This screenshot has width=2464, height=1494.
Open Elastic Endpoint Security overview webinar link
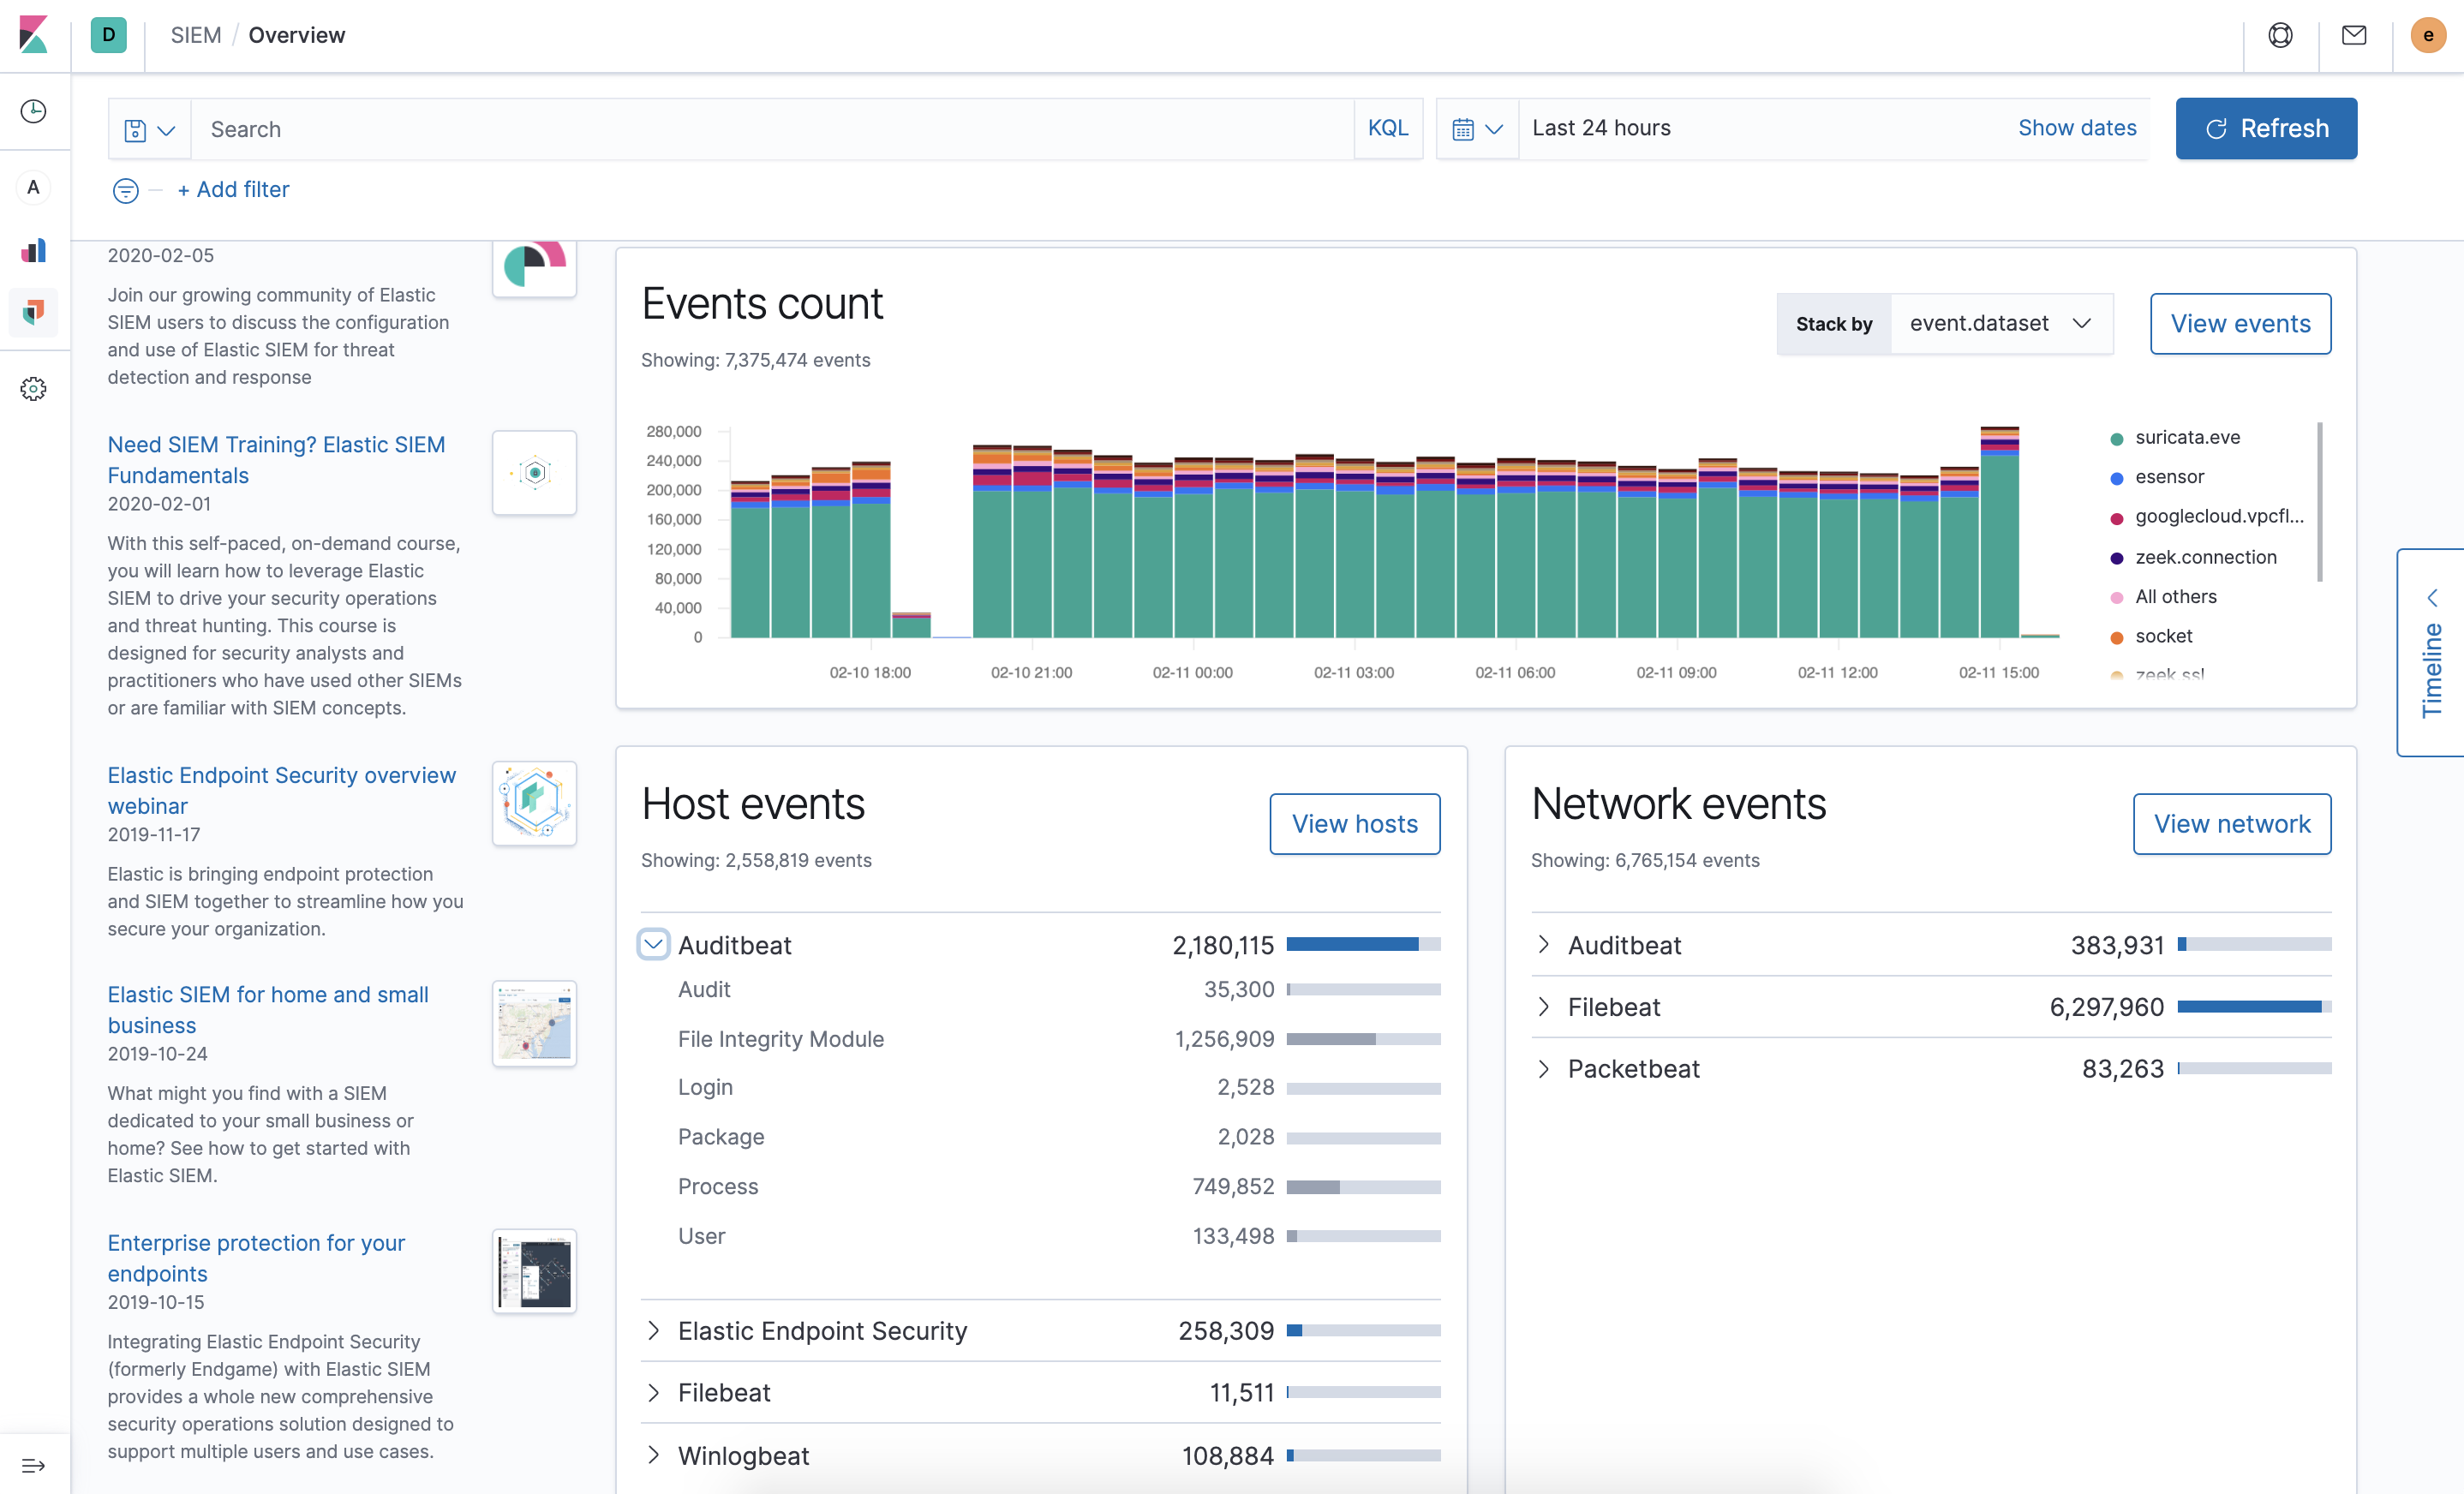[281, 790]
